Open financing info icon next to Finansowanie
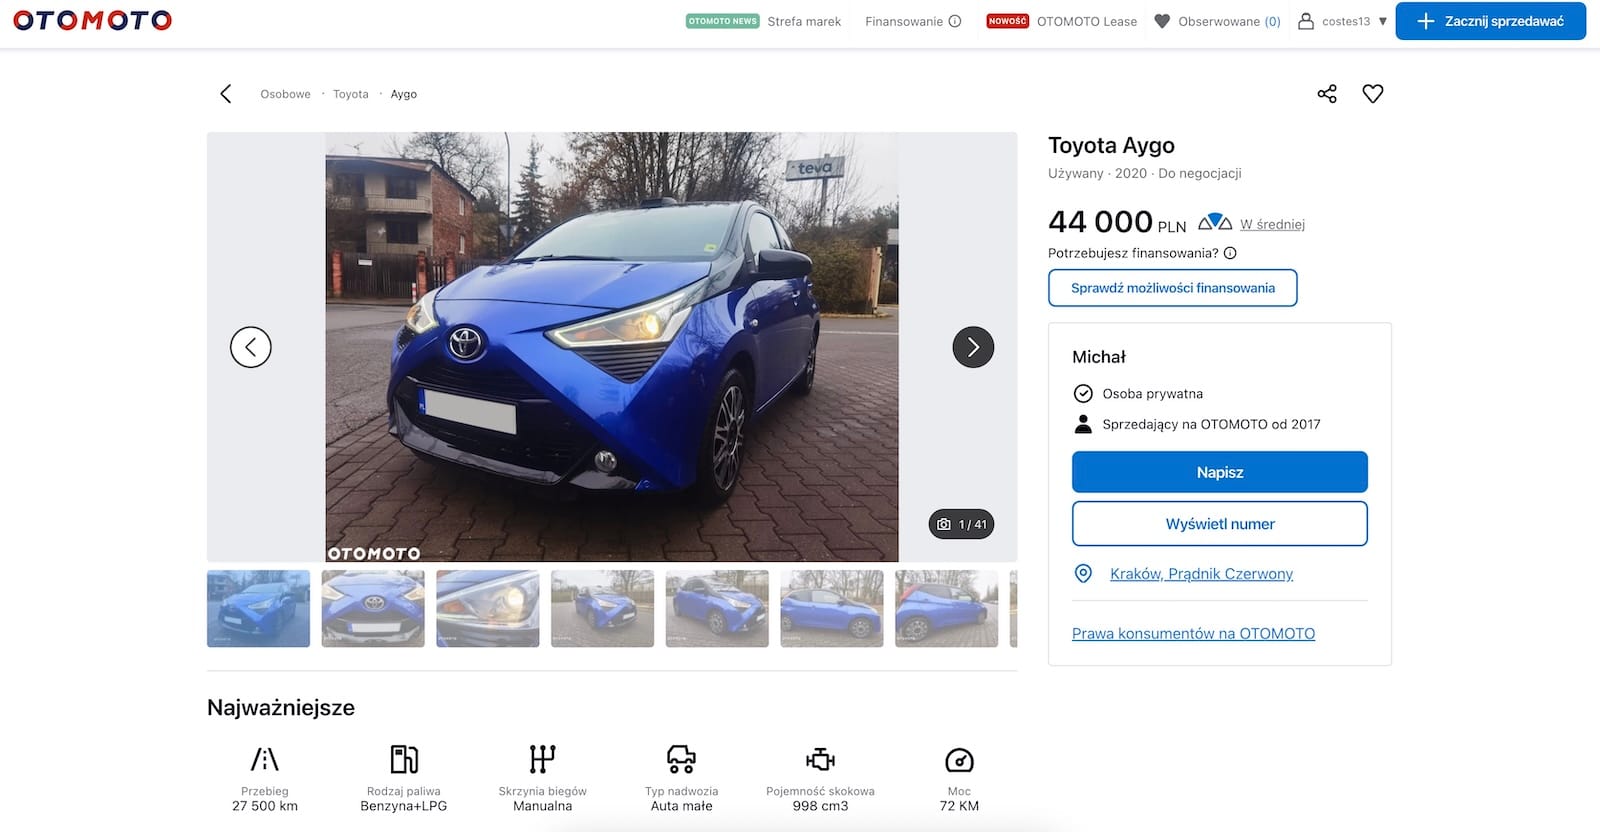Image resolution: width=1600 pixels, height=832 pixels. click(x=955, y=21)
